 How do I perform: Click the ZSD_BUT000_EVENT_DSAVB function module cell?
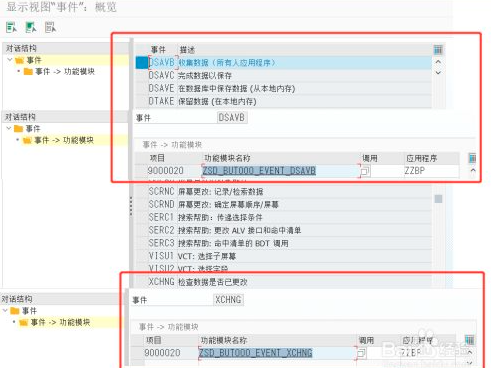pos(281,171)
